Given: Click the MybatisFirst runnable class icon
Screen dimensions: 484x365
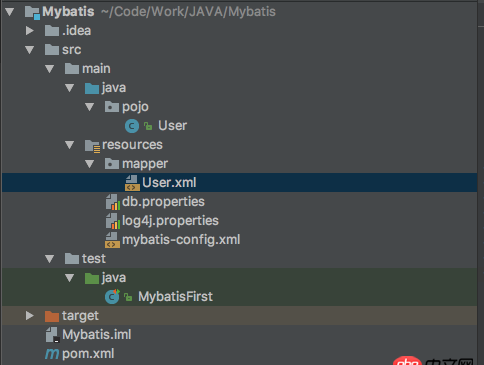Looking at the screenshot, I should tap(112, 297).
